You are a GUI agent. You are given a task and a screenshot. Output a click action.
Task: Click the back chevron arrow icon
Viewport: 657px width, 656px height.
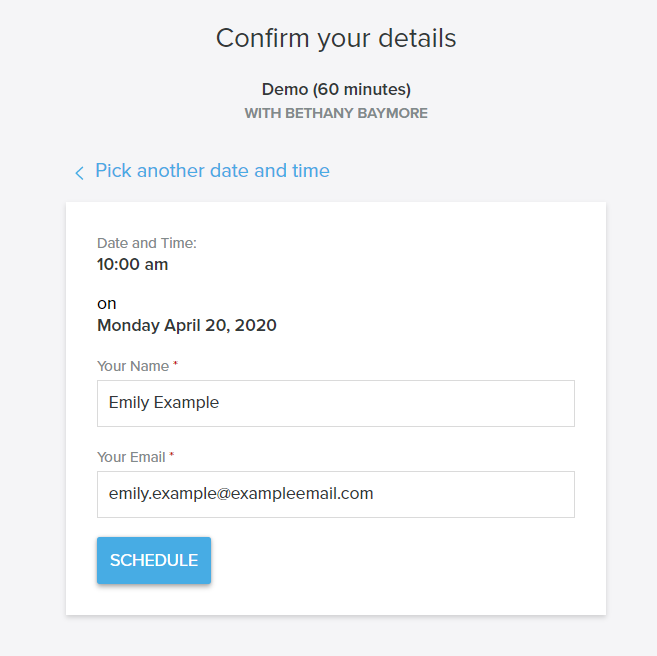tap(79, 173)
